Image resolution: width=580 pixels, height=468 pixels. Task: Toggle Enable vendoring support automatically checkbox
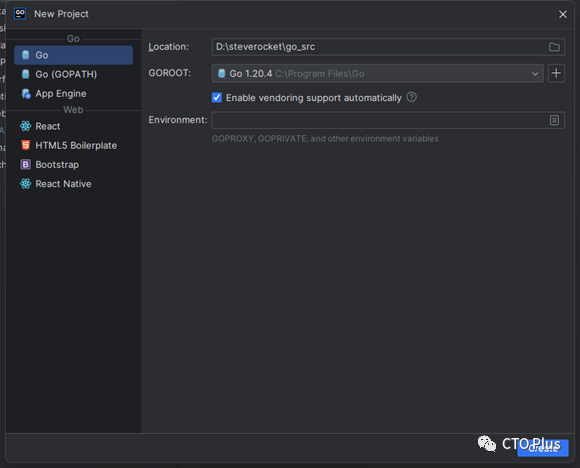pos(217,98)
